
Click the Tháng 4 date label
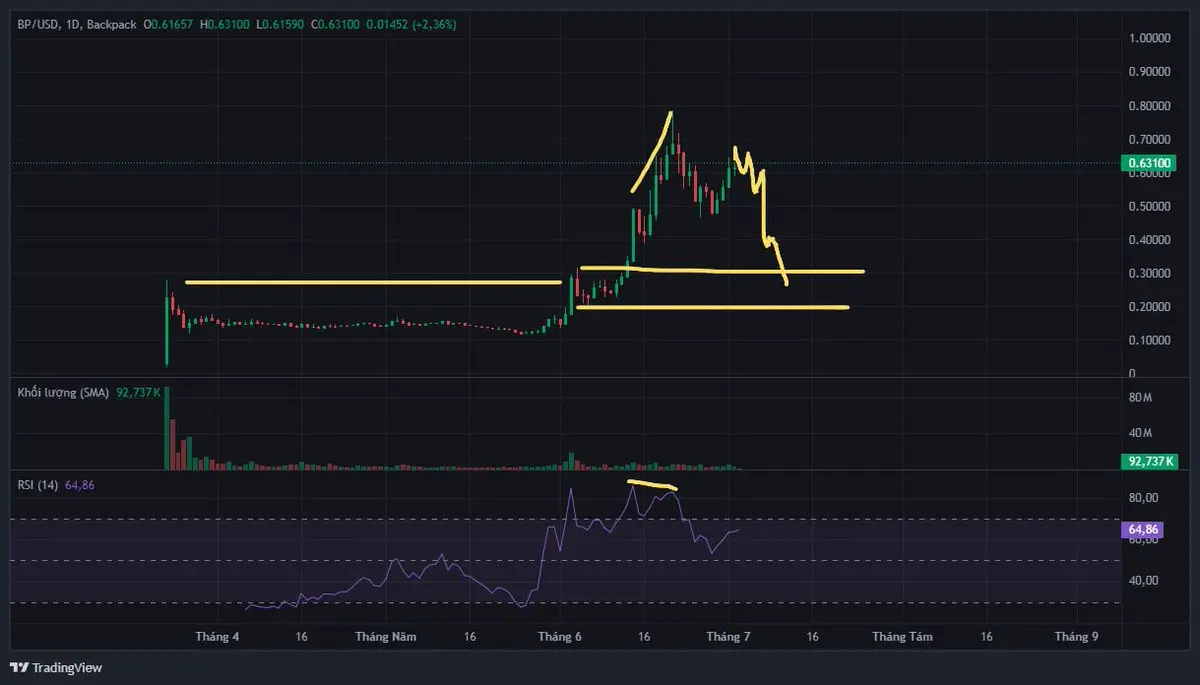(x=217, y=636)
